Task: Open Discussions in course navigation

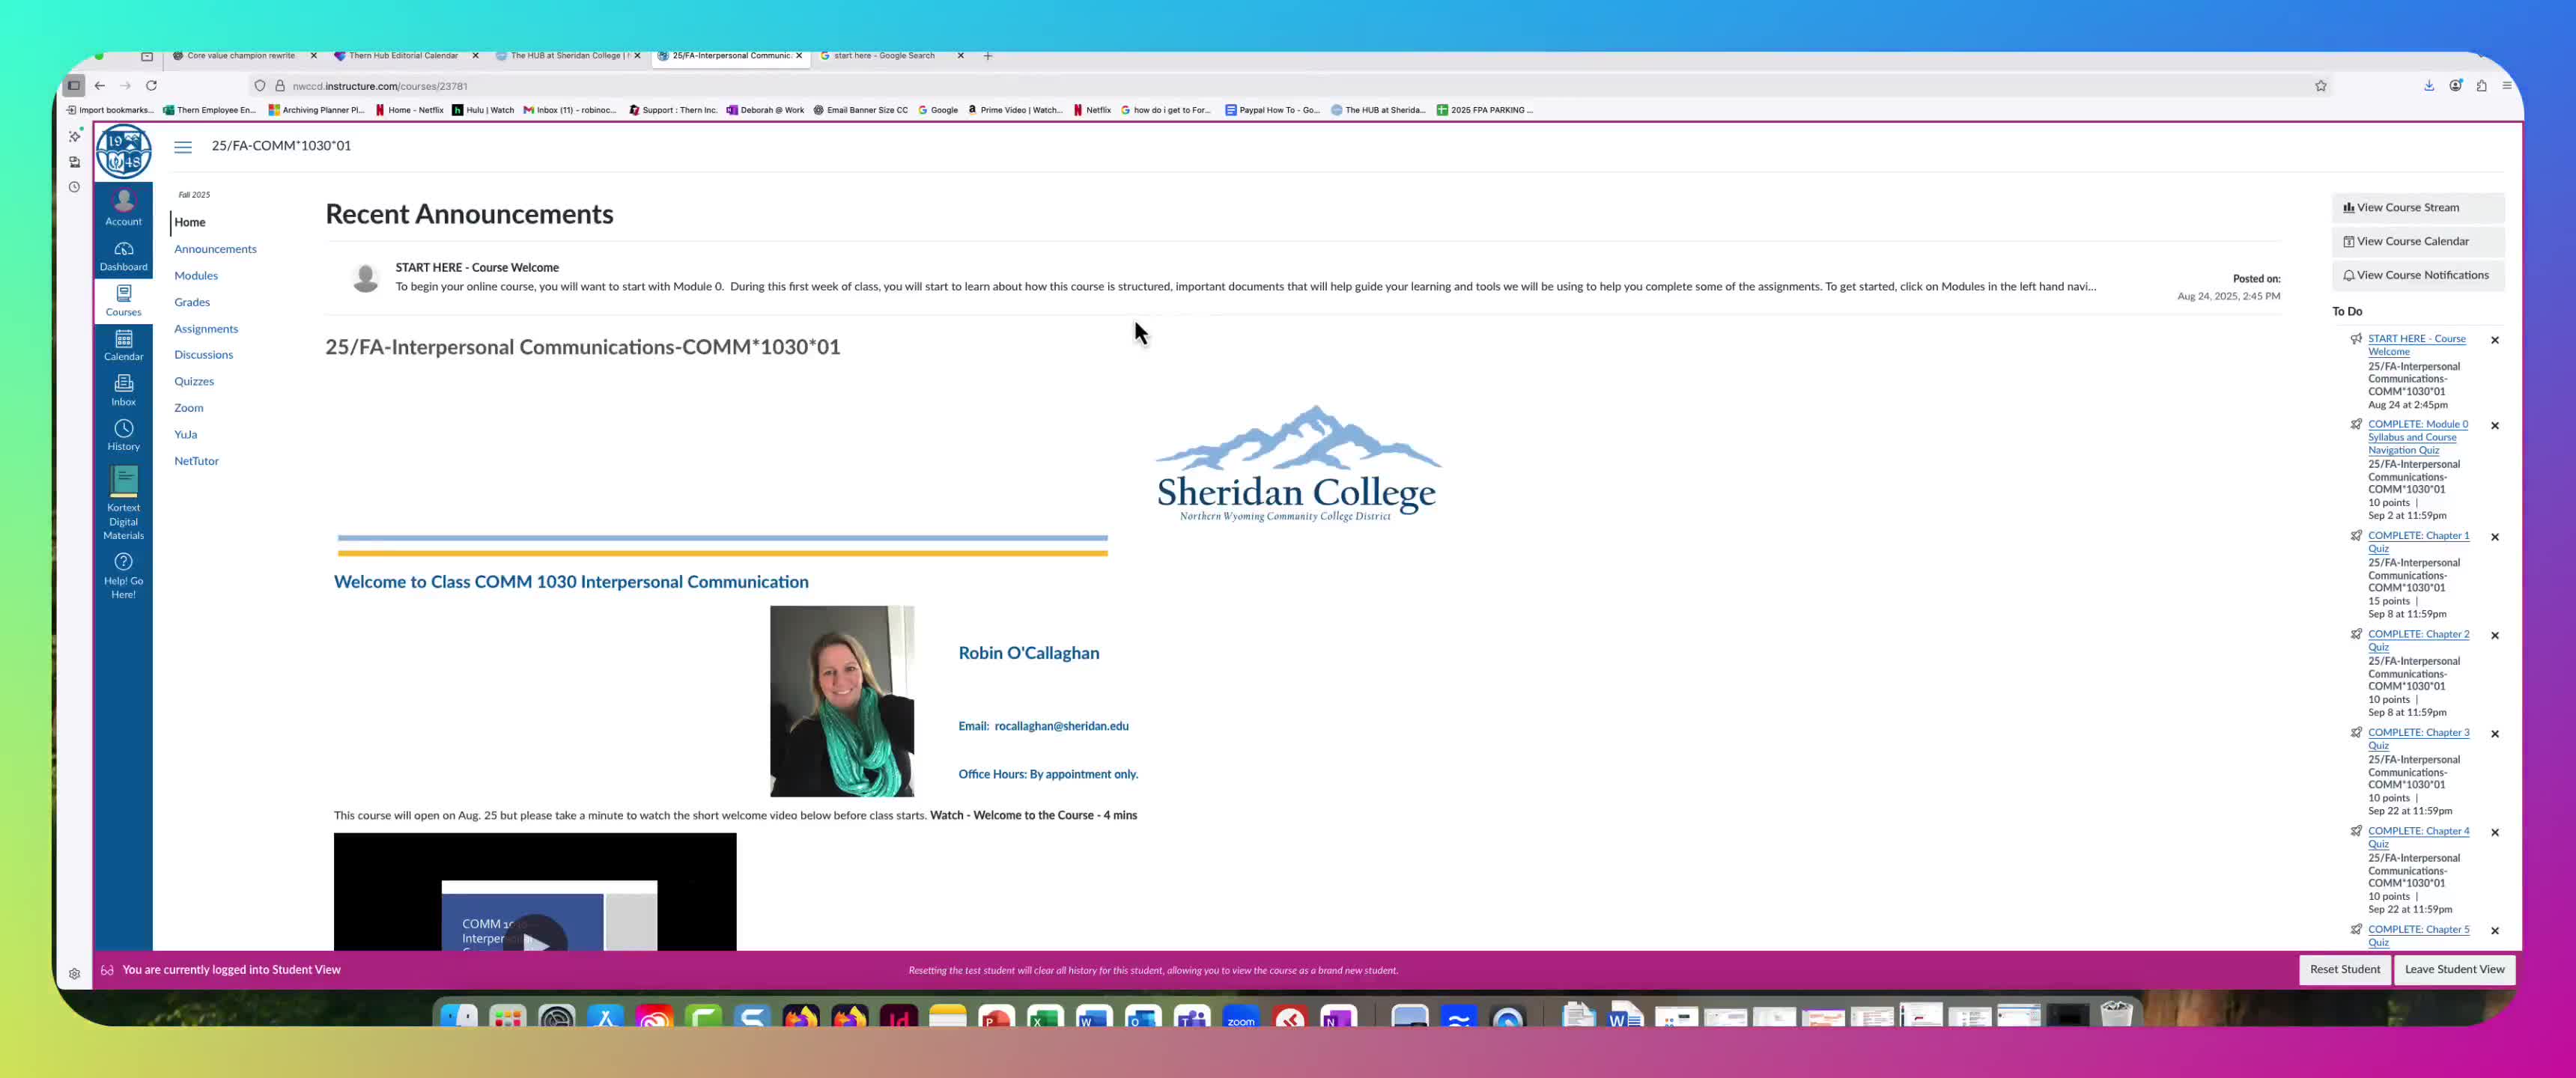Action: (203, 354)
